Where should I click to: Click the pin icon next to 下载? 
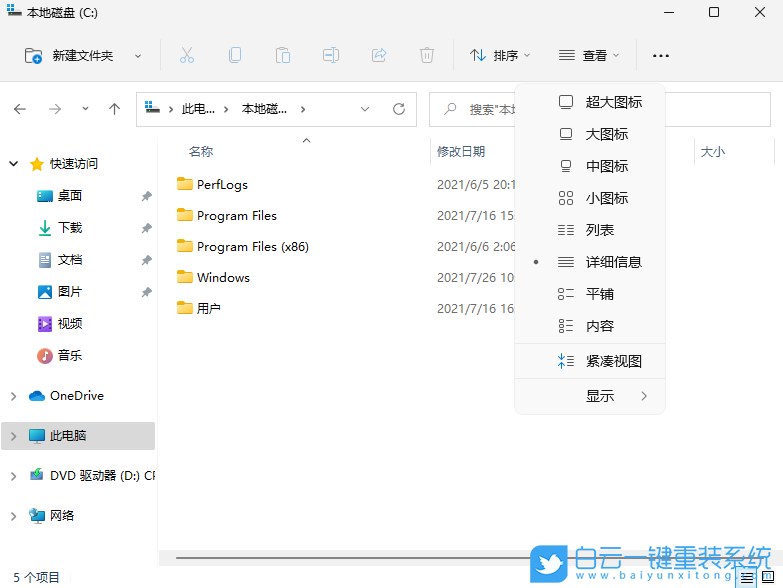pyautogui.click(x=146, y=228)
